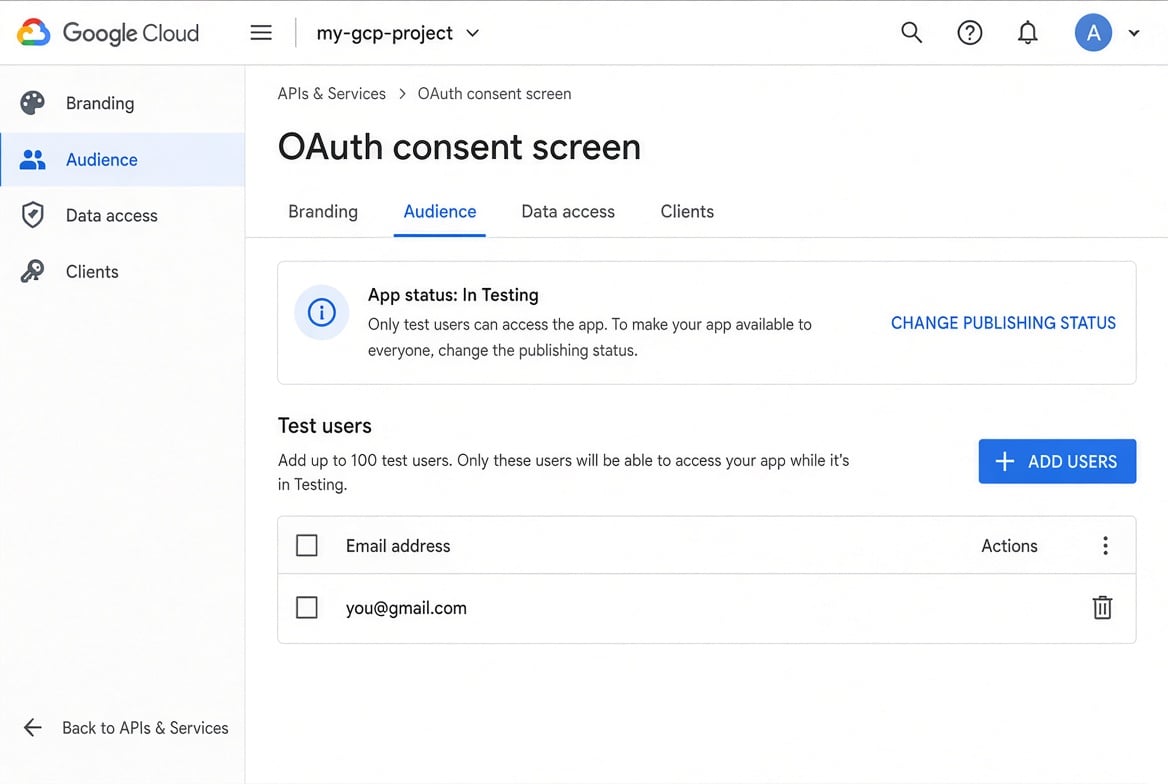Click the OAuth consent screen breadcrumb

tap(494, 94)
